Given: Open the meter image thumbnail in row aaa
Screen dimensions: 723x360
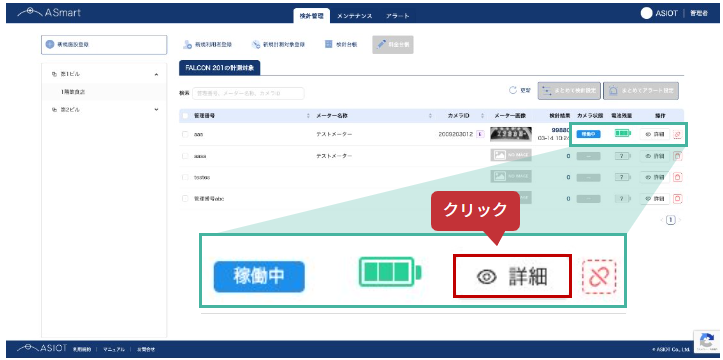Looking at the screenshot, I should pos(510,134).
